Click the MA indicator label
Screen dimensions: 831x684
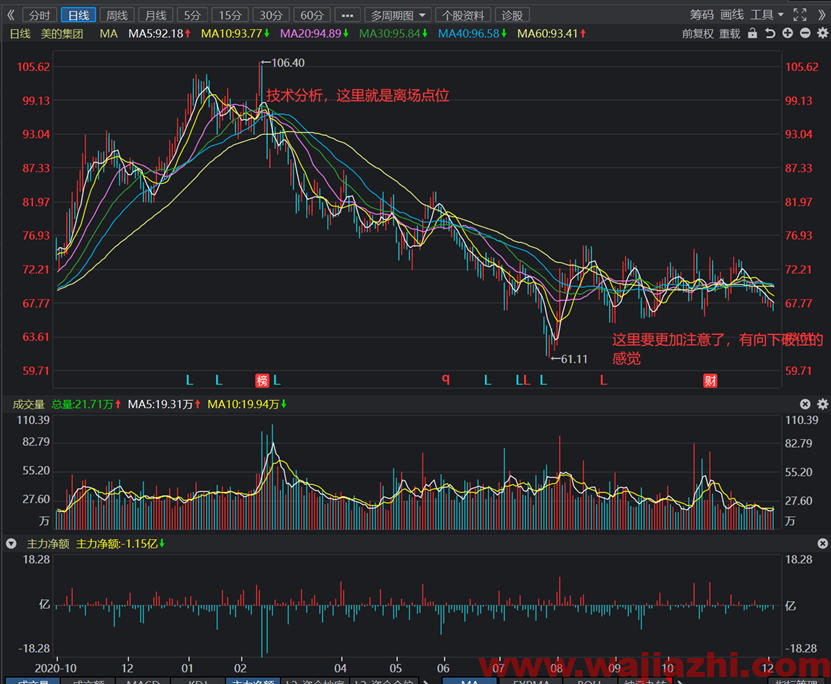tap(109, 34)
